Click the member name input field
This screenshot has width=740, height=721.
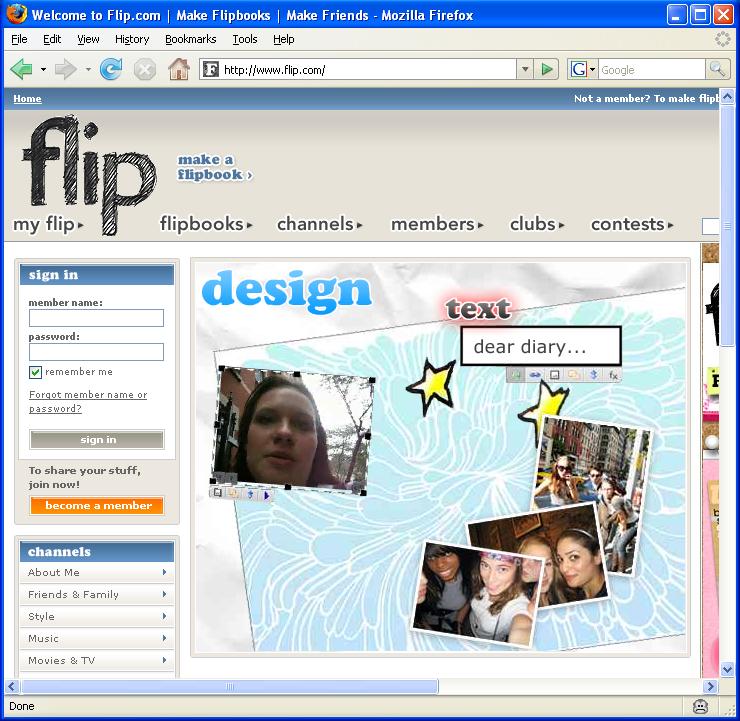click(96, 318)
